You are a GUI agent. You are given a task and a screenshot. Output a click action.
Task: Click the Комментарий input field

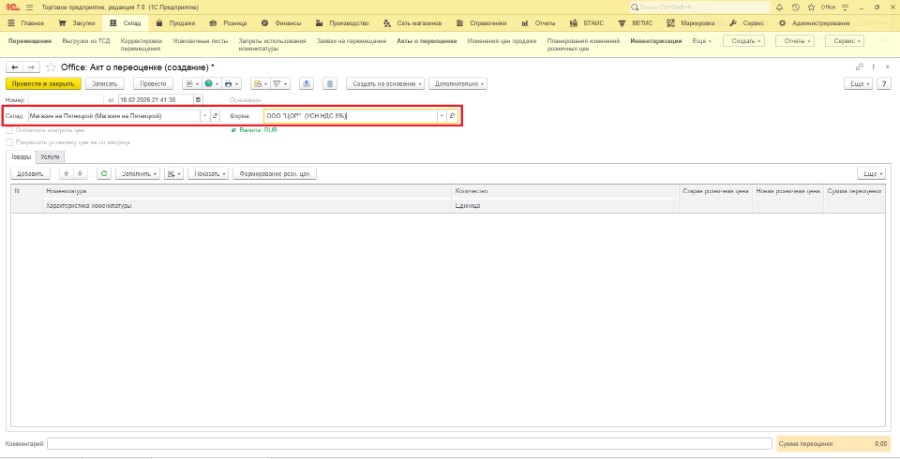410,444
